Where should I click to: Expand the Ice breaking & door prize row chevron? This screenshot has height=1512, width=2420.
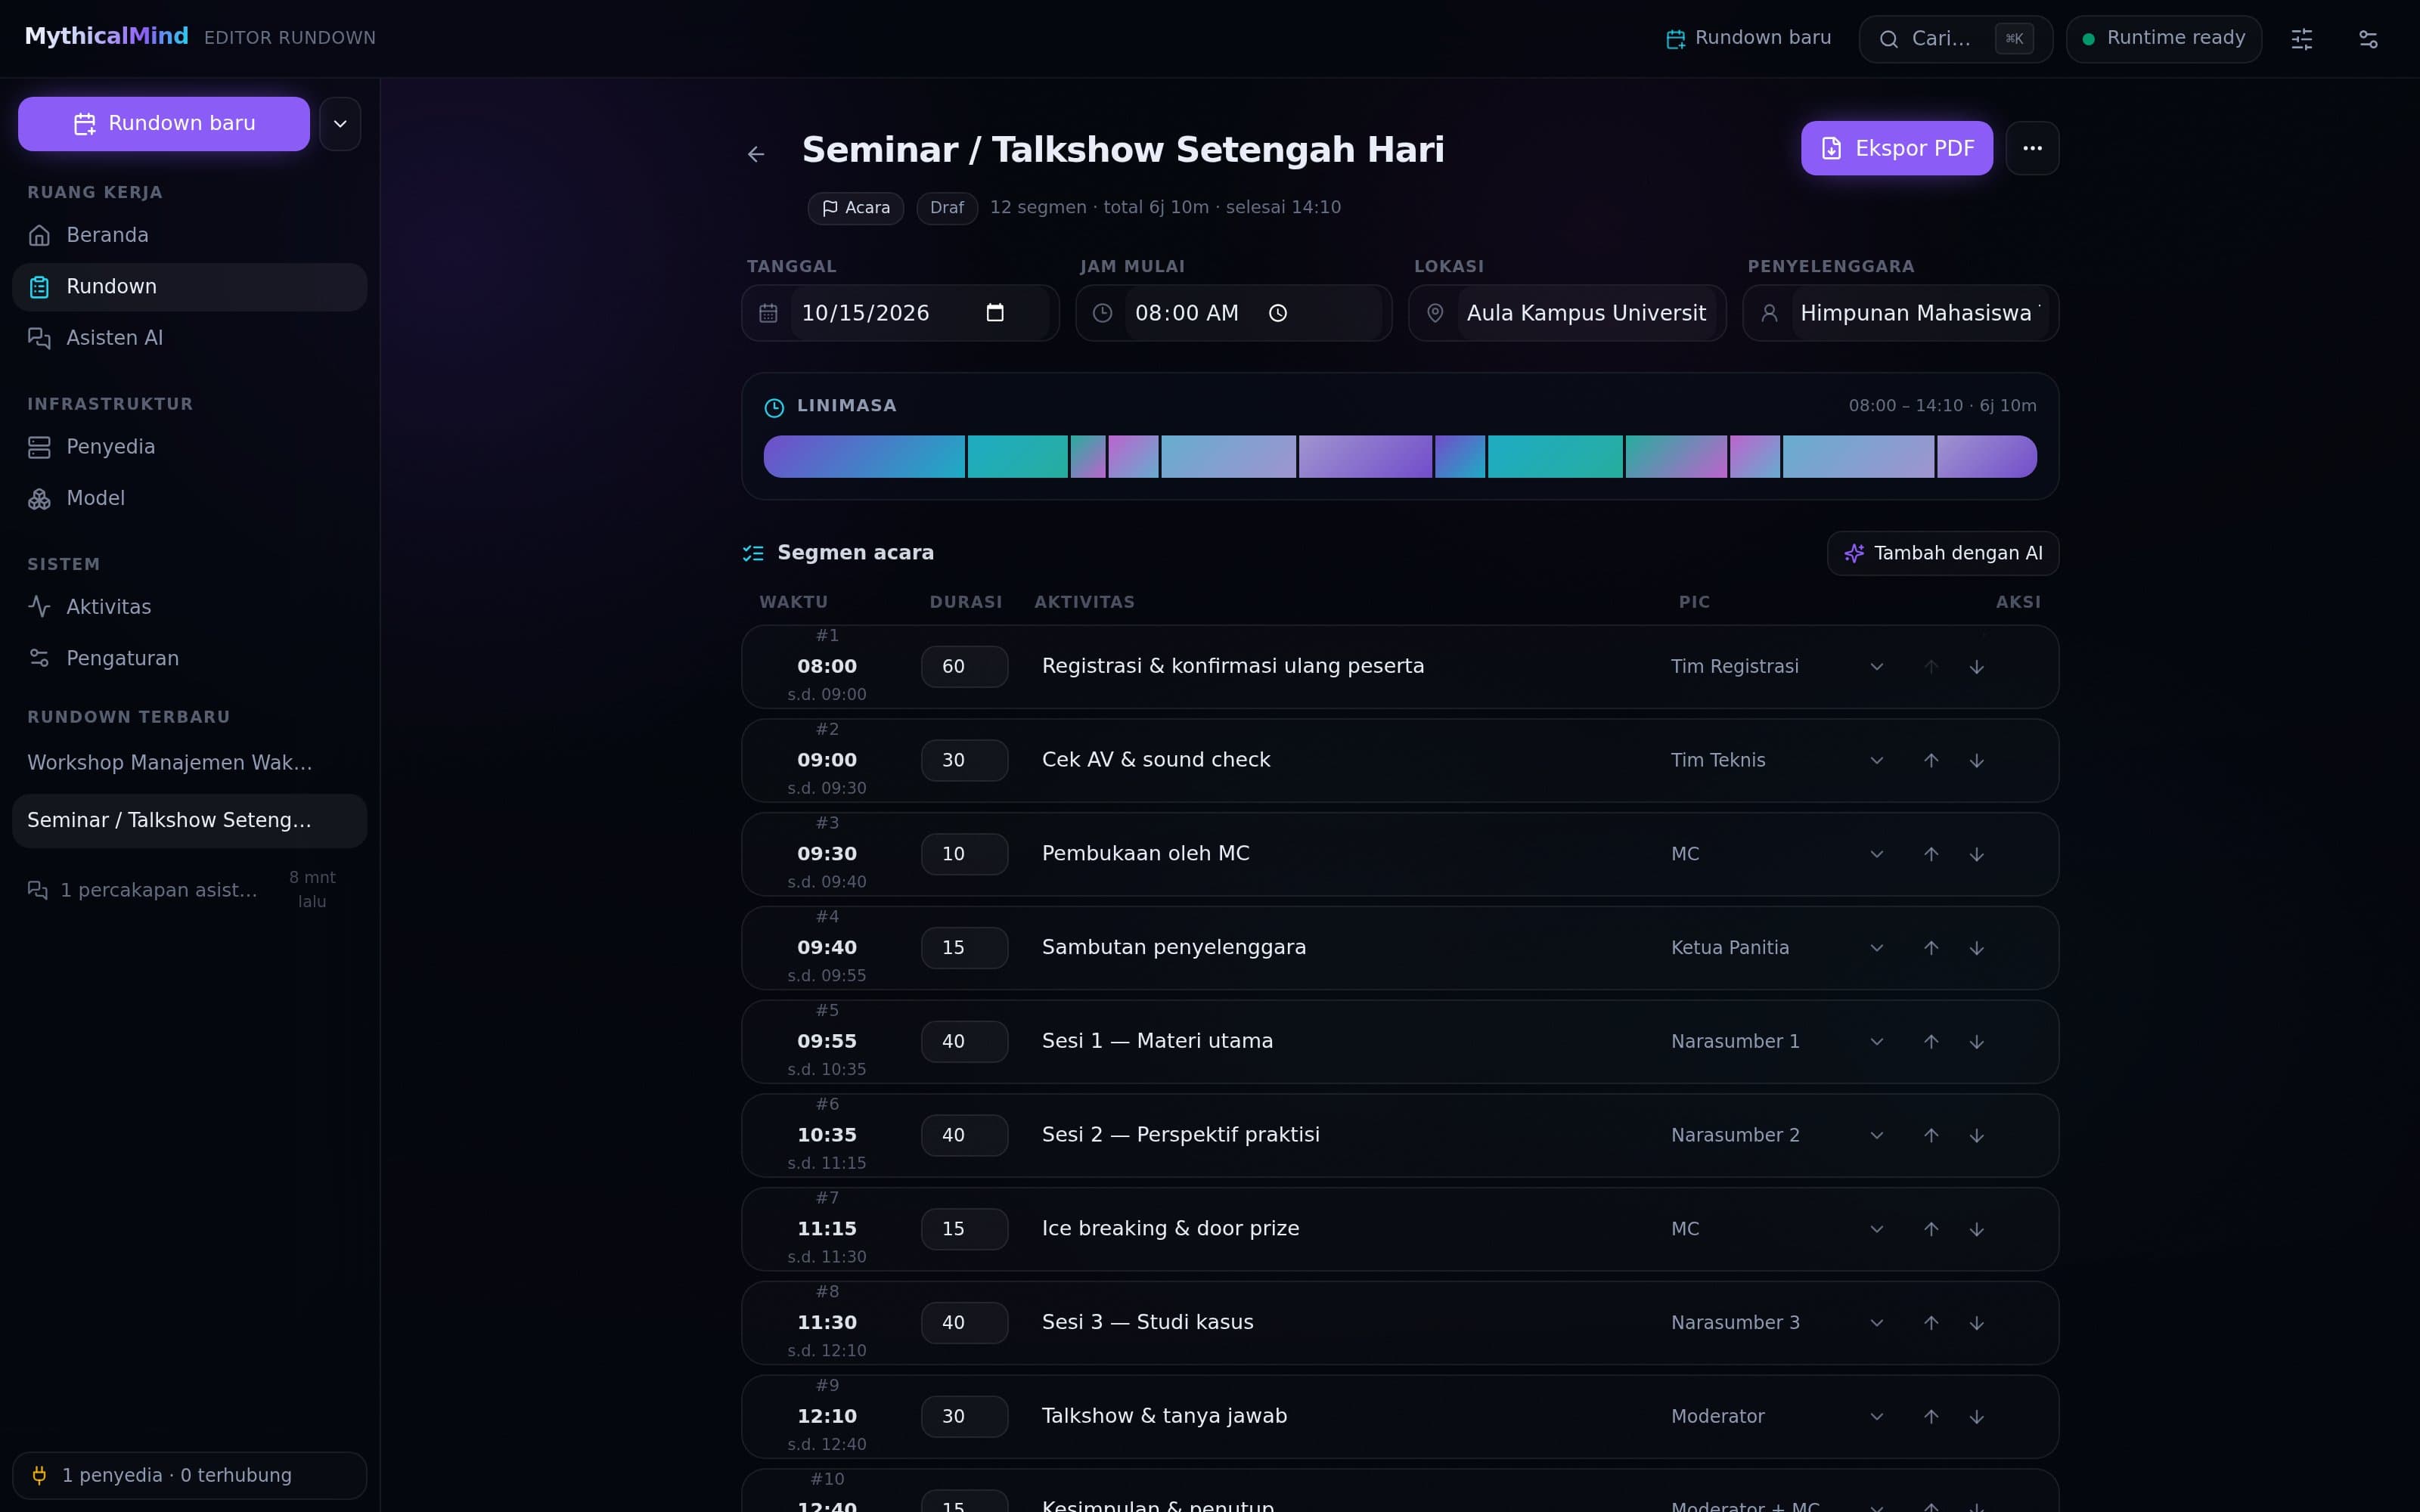[x=1877, y=1229]
